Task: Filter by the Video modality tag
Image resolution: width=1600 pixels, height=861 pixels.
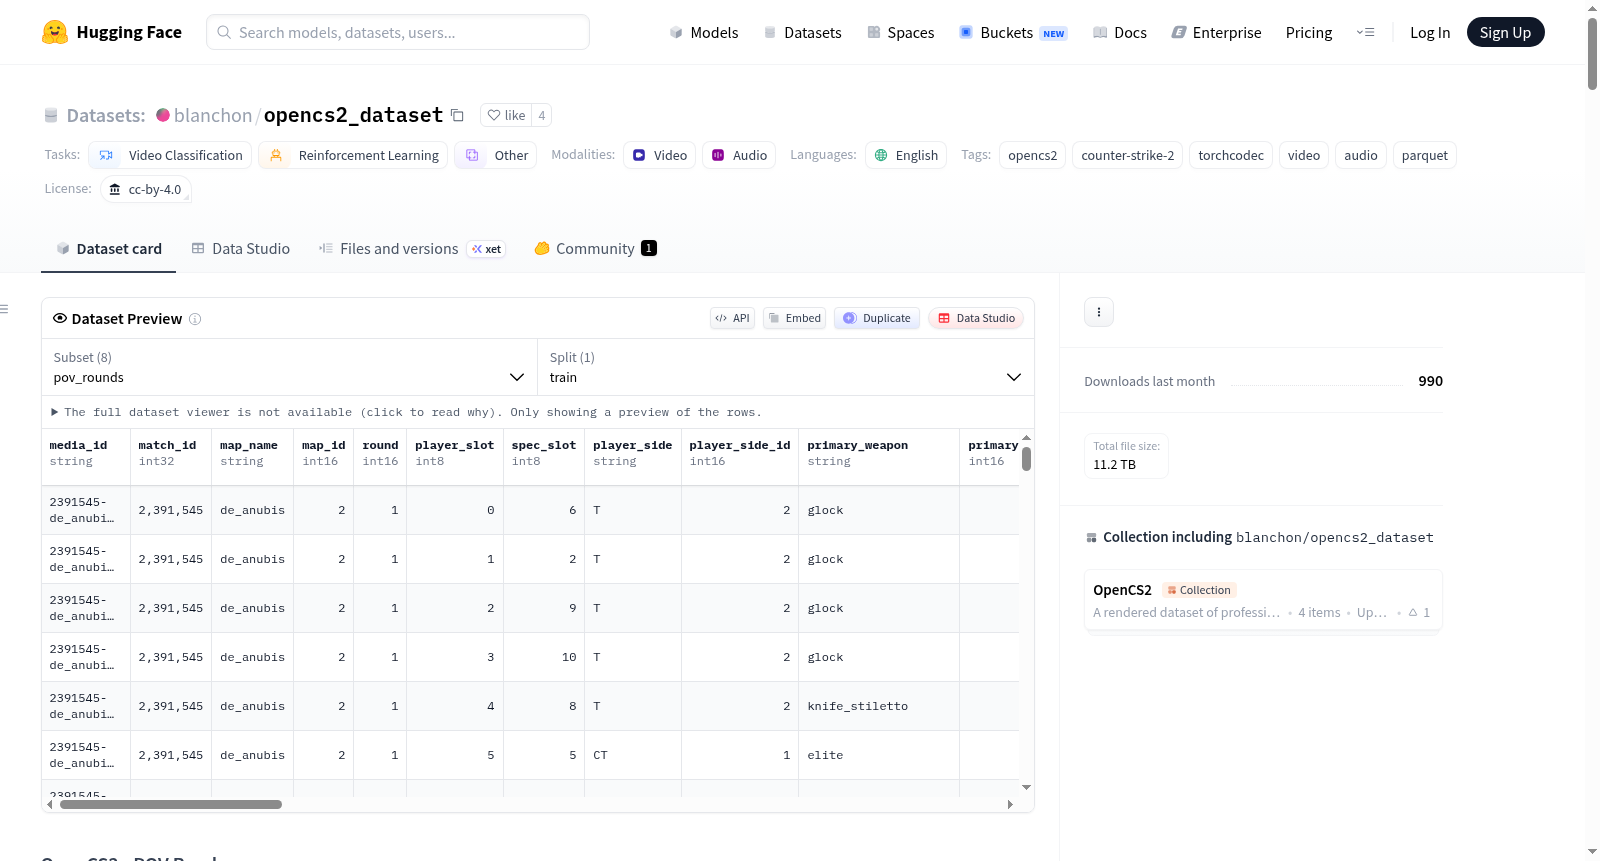Action: [x=660, y=155]
